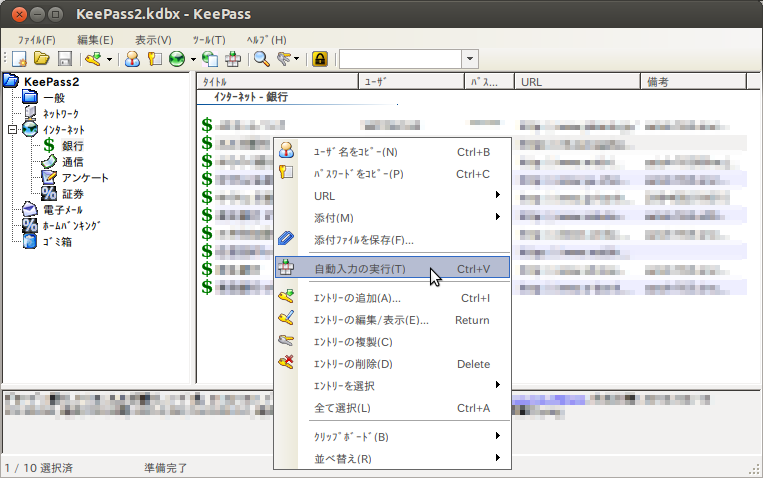The width and height of the screenshot is (763, 478).
Task: Select the 一般 group in tree
Action: (54, 98)
